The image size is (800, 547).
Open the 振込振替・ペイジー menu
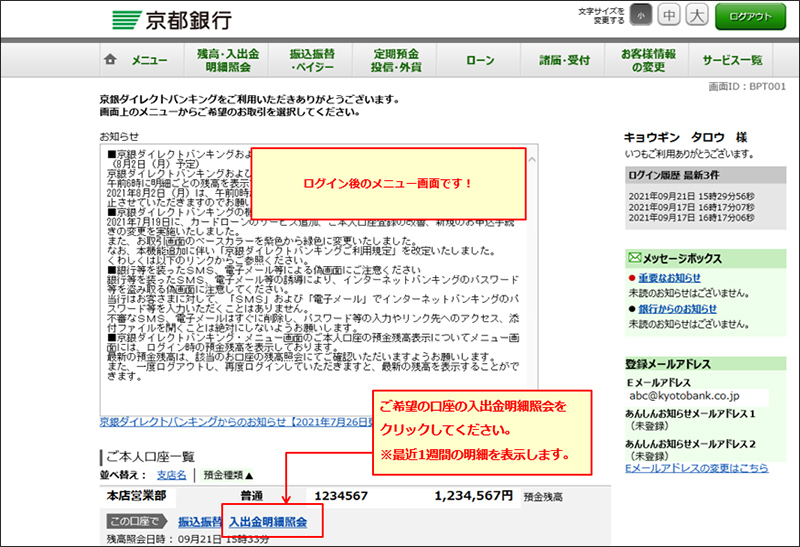(312, 60)
